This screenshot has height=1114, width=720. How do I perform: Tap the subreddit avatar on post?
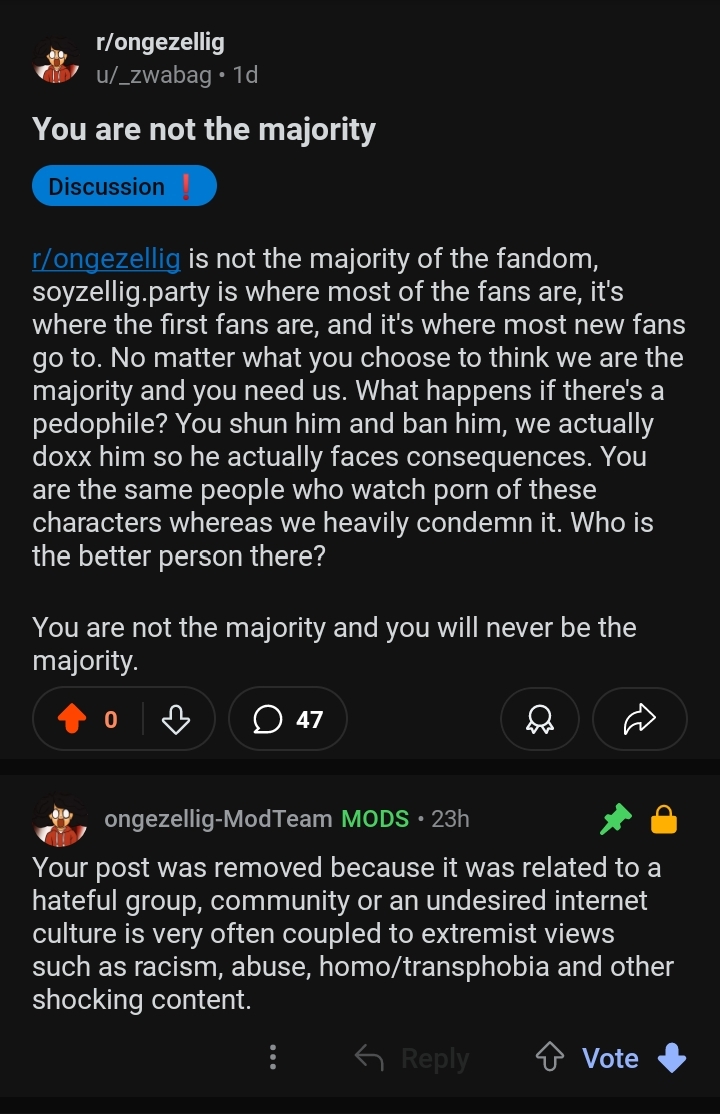point(57,59)
